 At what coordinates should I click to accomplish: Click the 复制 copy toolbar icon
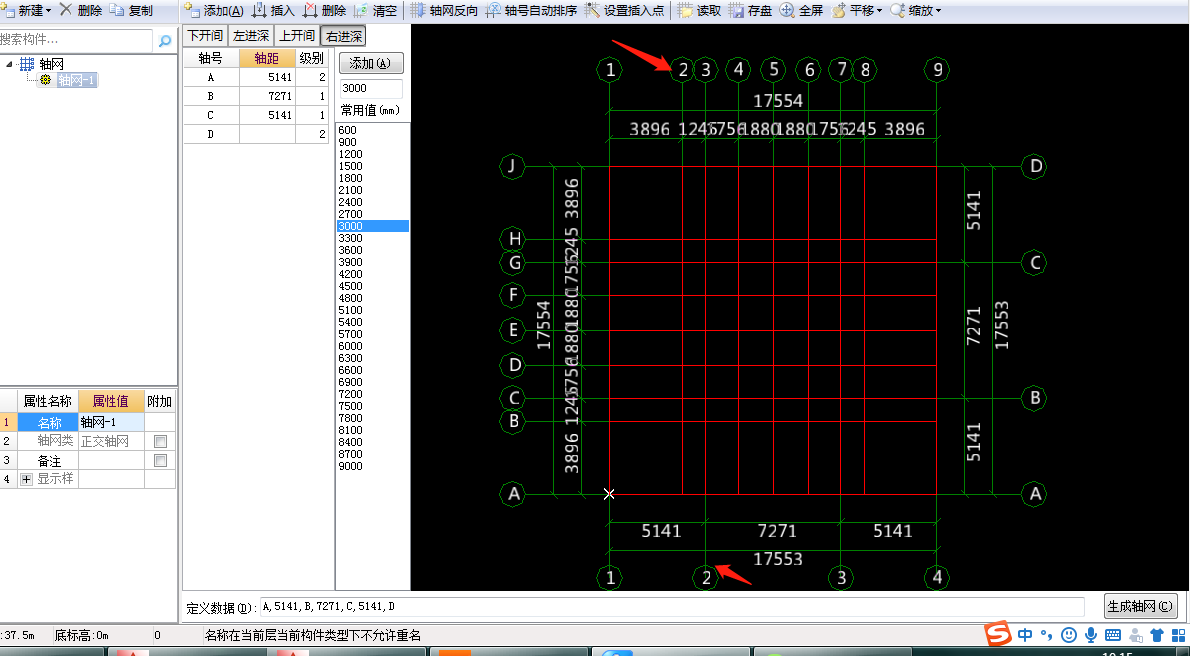(x=117, y=11)
